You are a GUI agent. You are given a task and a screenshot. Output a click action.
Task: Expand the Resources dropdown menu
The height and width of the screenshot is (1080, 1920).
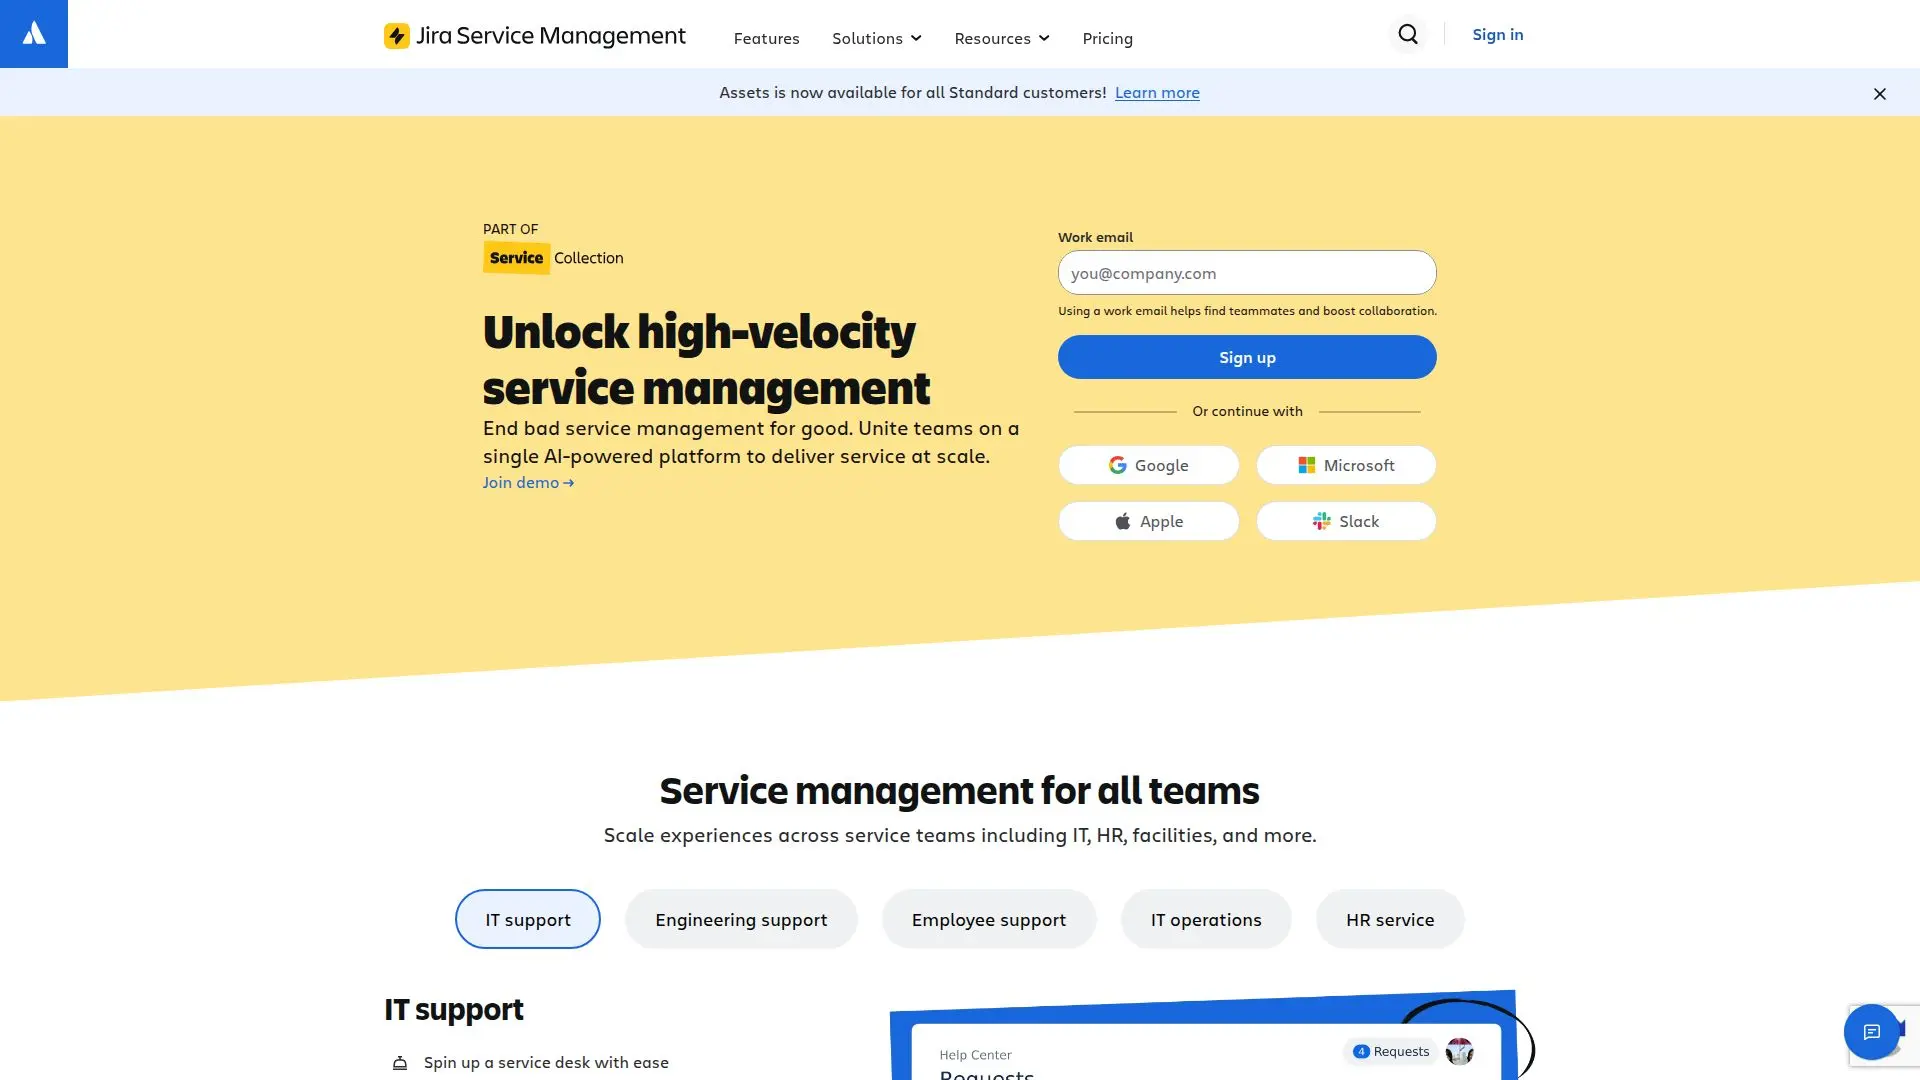click(1002, 38)
